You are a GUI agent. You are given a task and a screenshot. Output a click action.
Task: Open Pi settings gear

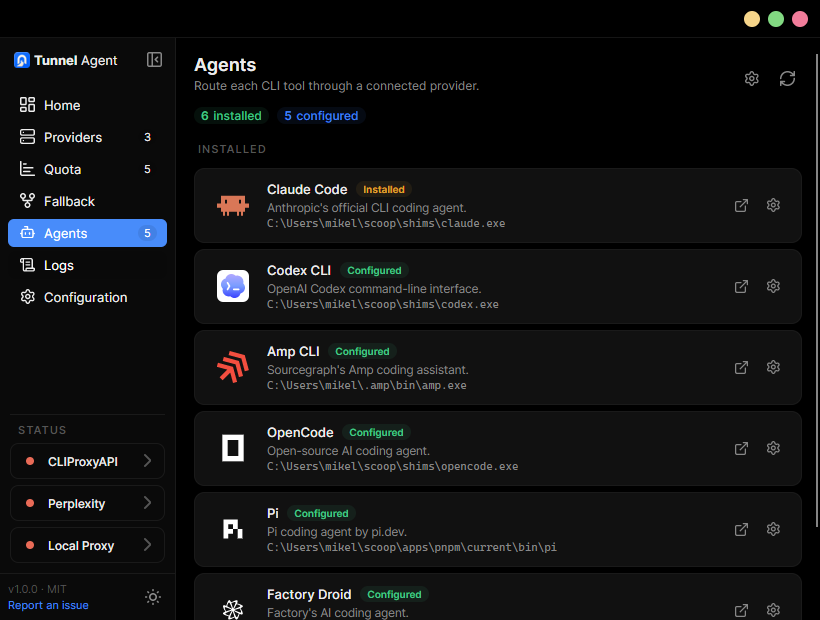click(773, 529)
